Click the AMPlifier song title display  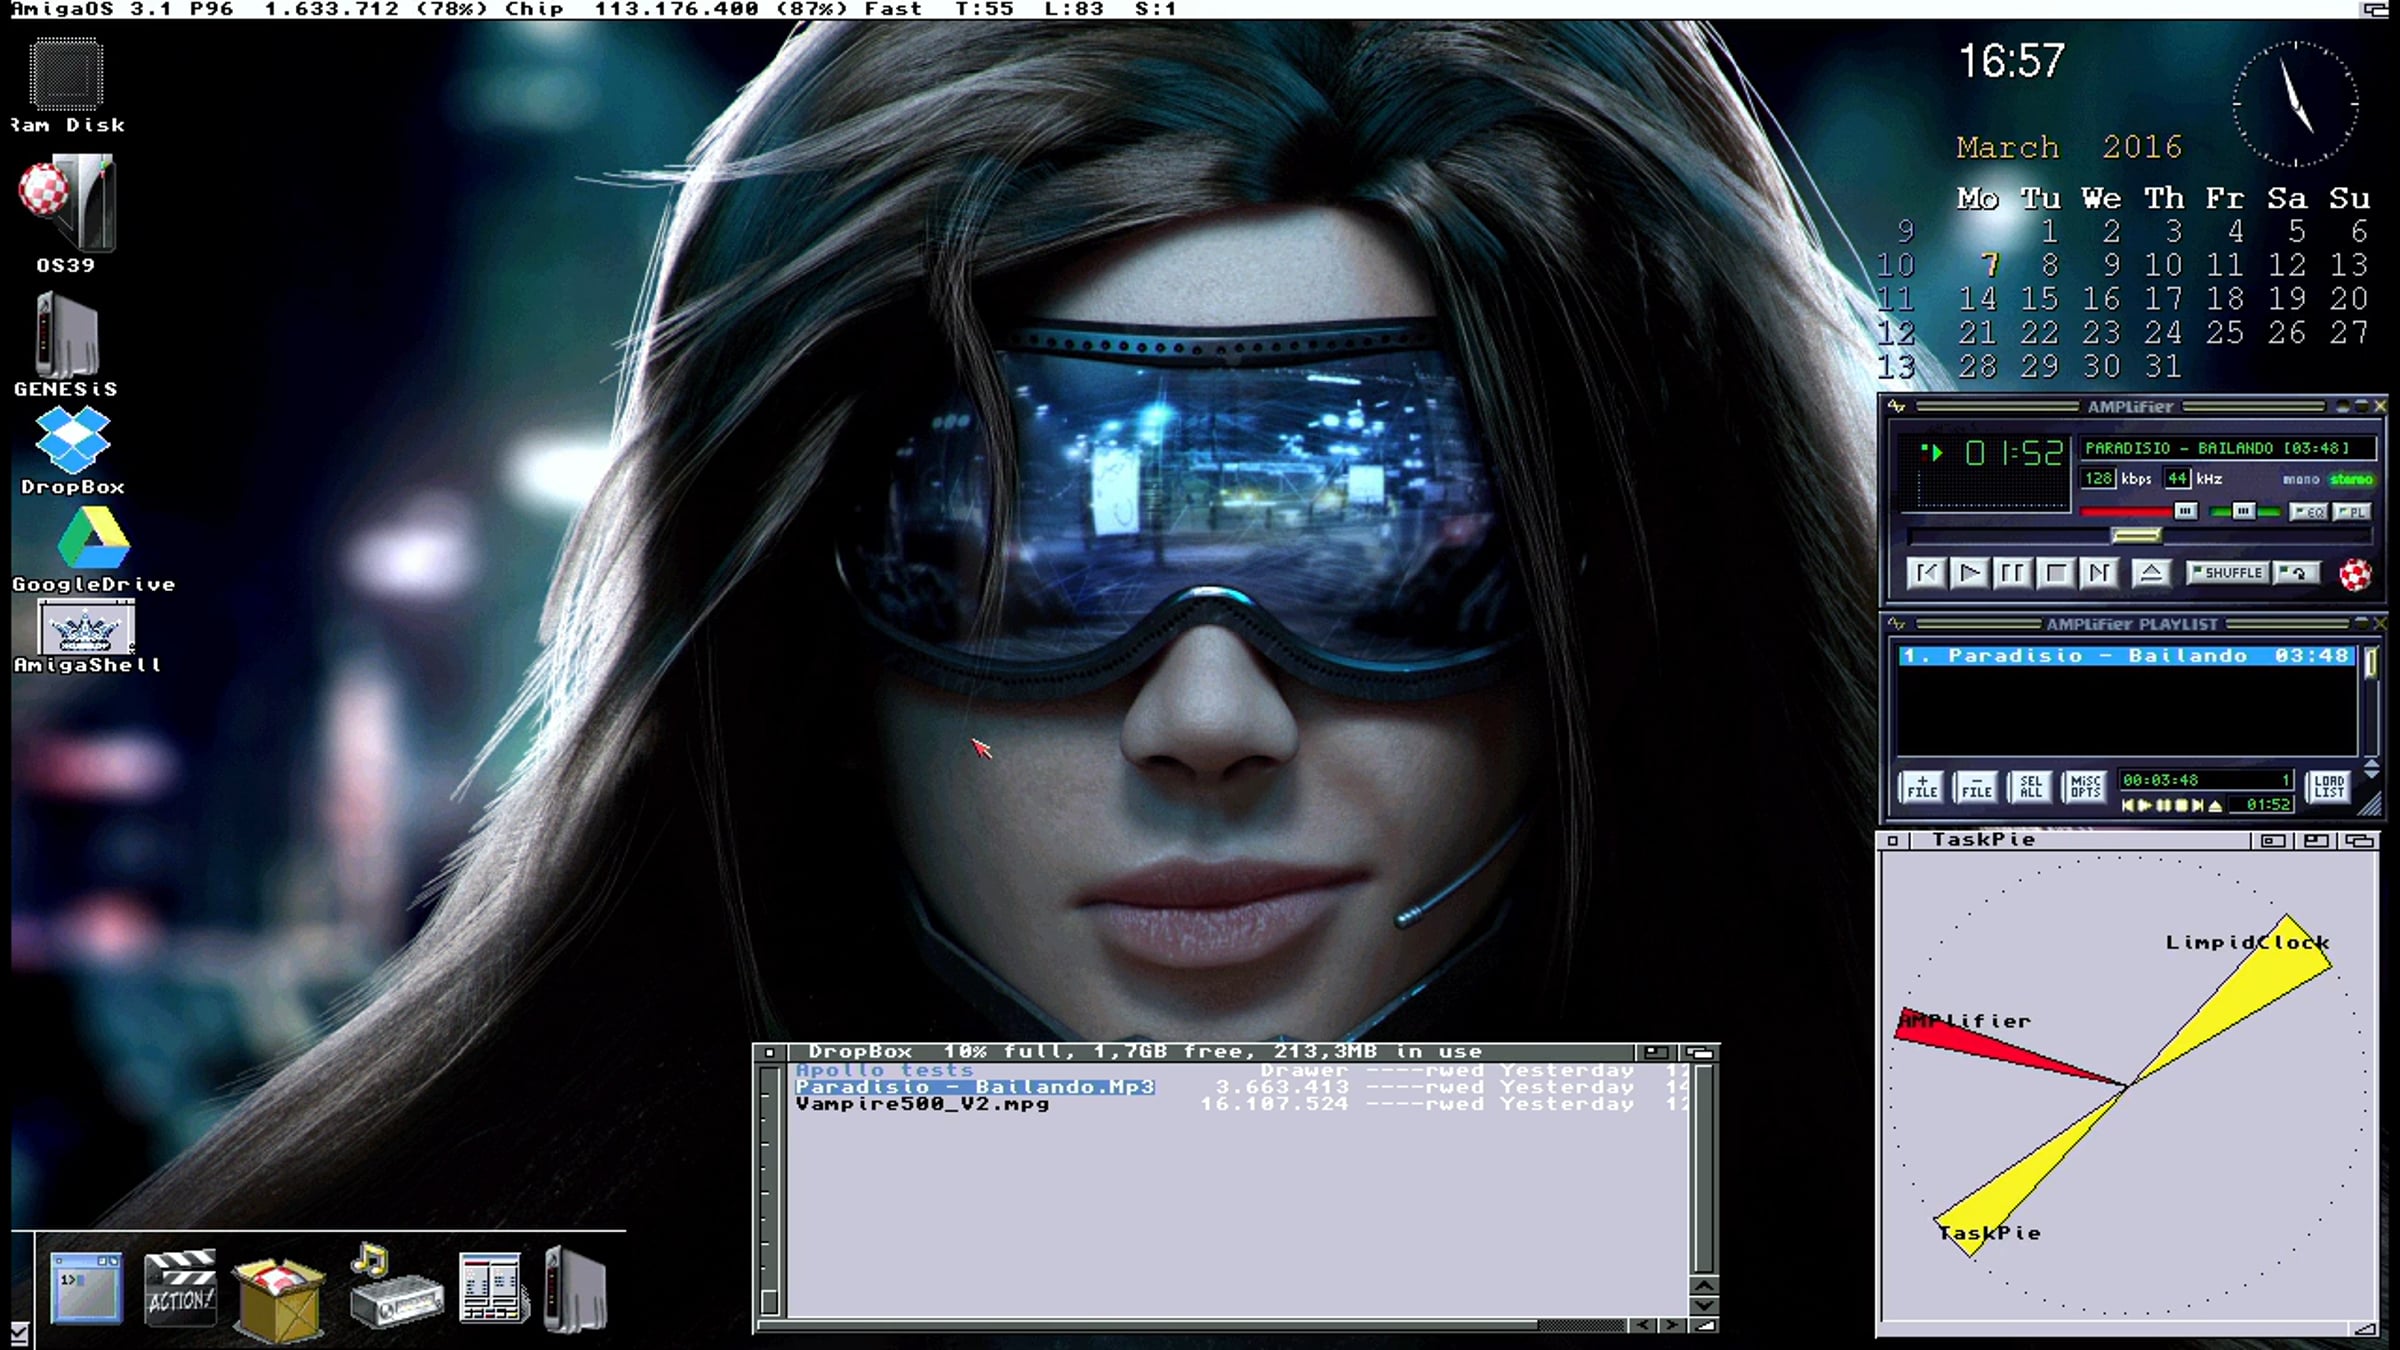point(2228,448)
